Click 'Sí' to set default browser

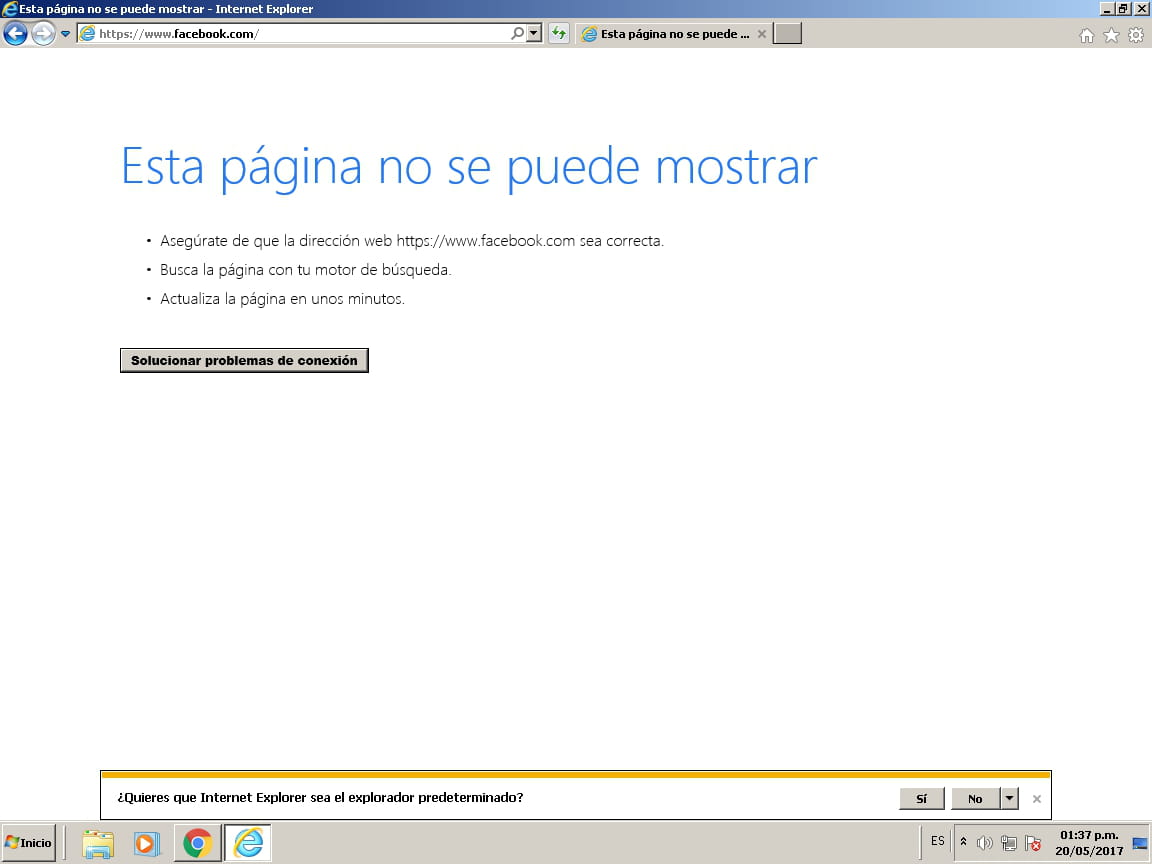point(921,799)
